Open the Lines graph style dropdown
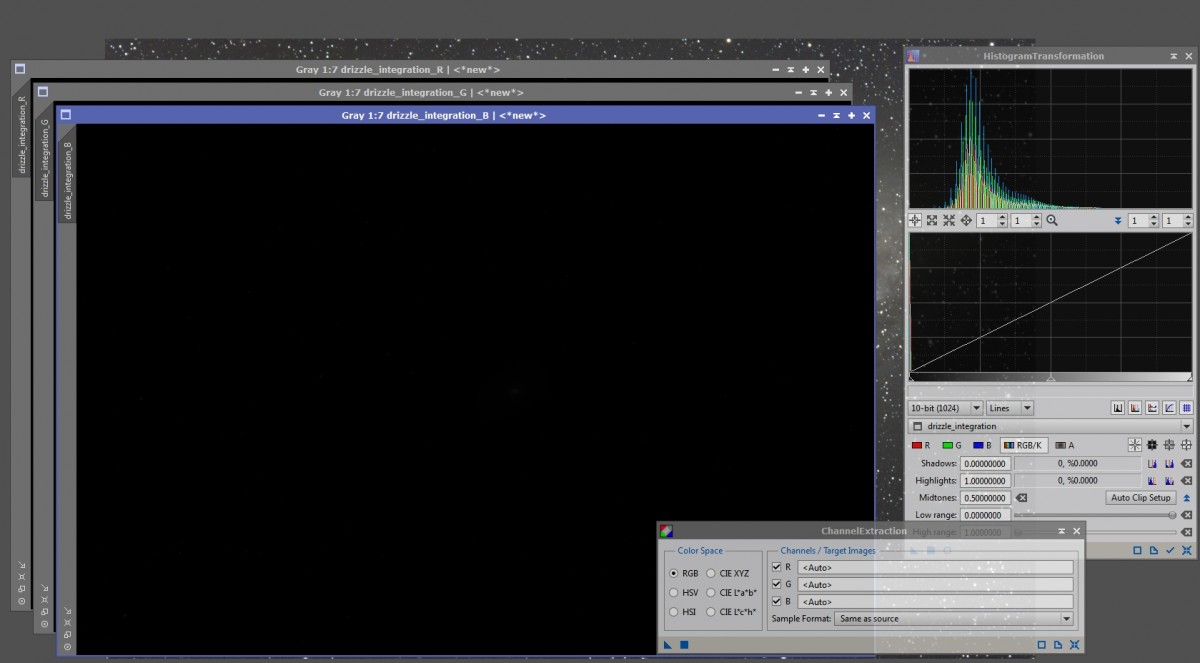Image resolution: width=1200 pixels, height=663 pixels. 1010,408
